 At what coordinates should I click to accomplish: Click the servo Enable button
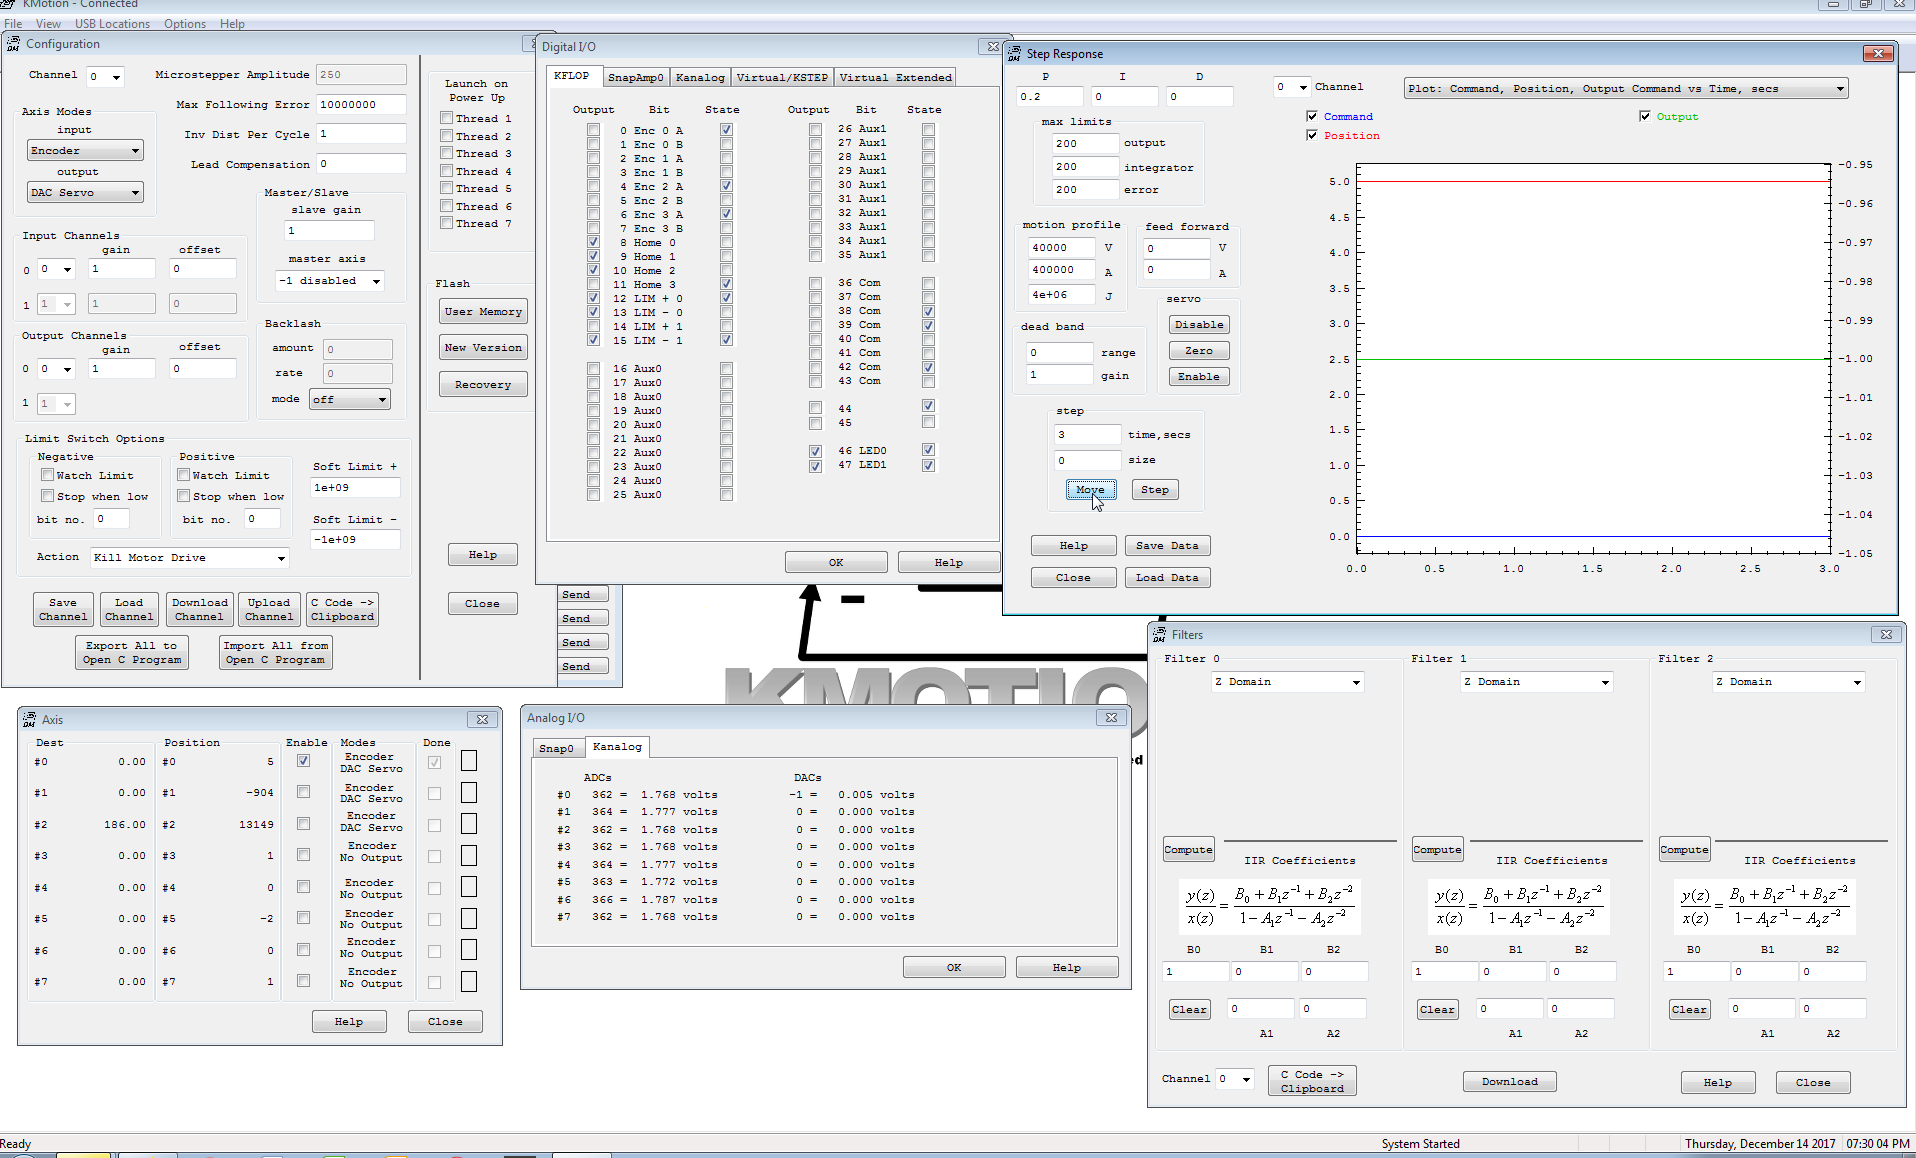tap(1198, 377)
